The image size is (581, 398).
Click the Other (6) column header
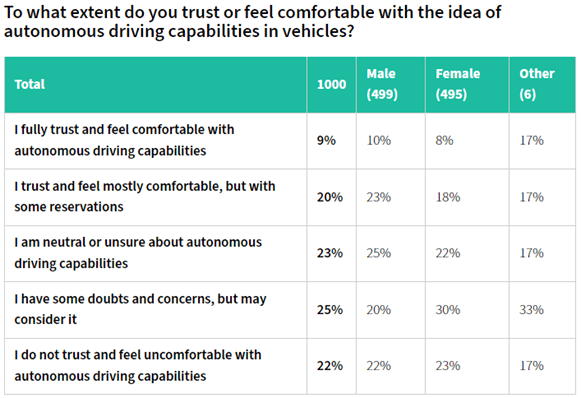tap(542, 84)
